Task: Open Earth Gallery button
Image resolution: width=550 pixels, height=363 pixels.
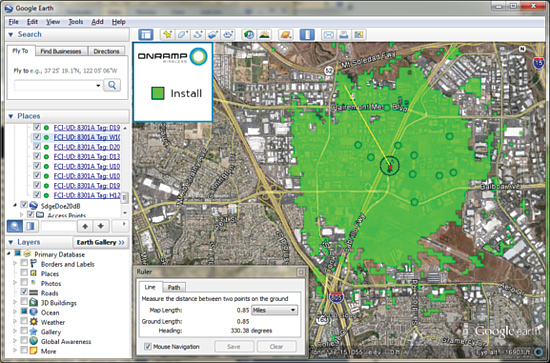Action: [100, 242]
